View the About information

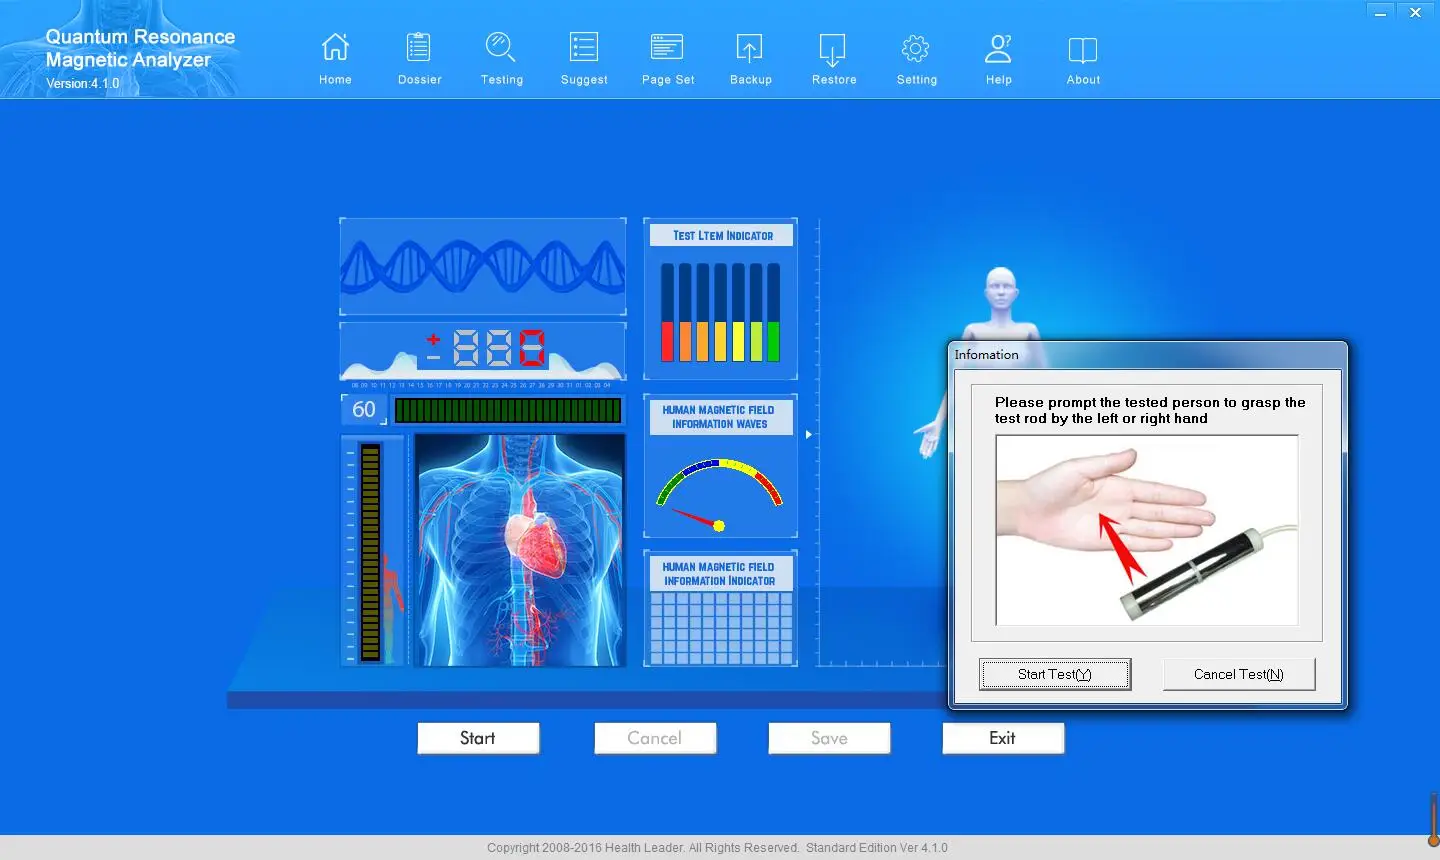tap(1083, 57)
